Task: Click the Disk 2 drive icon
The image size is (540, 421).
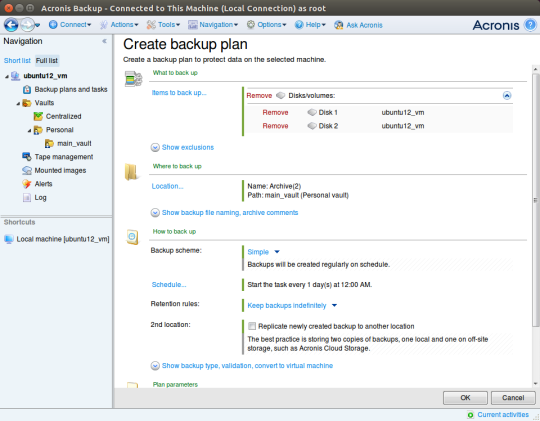Action: coord(312,126)
